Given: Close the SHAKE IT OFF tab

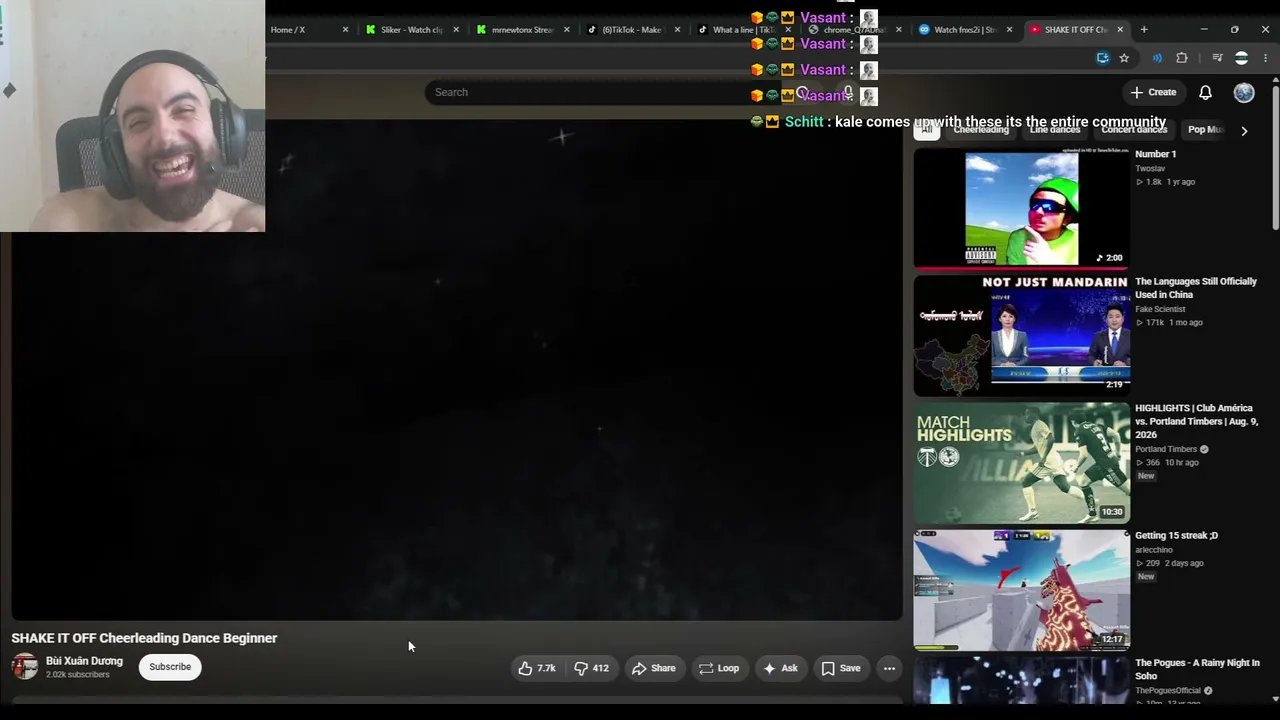Looking at the screenshot, I should [x=1120, y=30].
